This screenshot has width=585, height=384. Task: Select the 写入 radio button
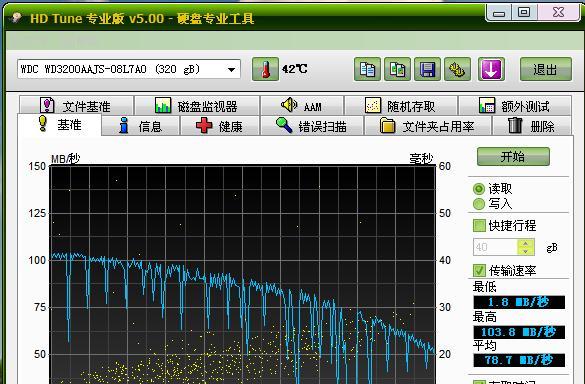coord(479,204)
